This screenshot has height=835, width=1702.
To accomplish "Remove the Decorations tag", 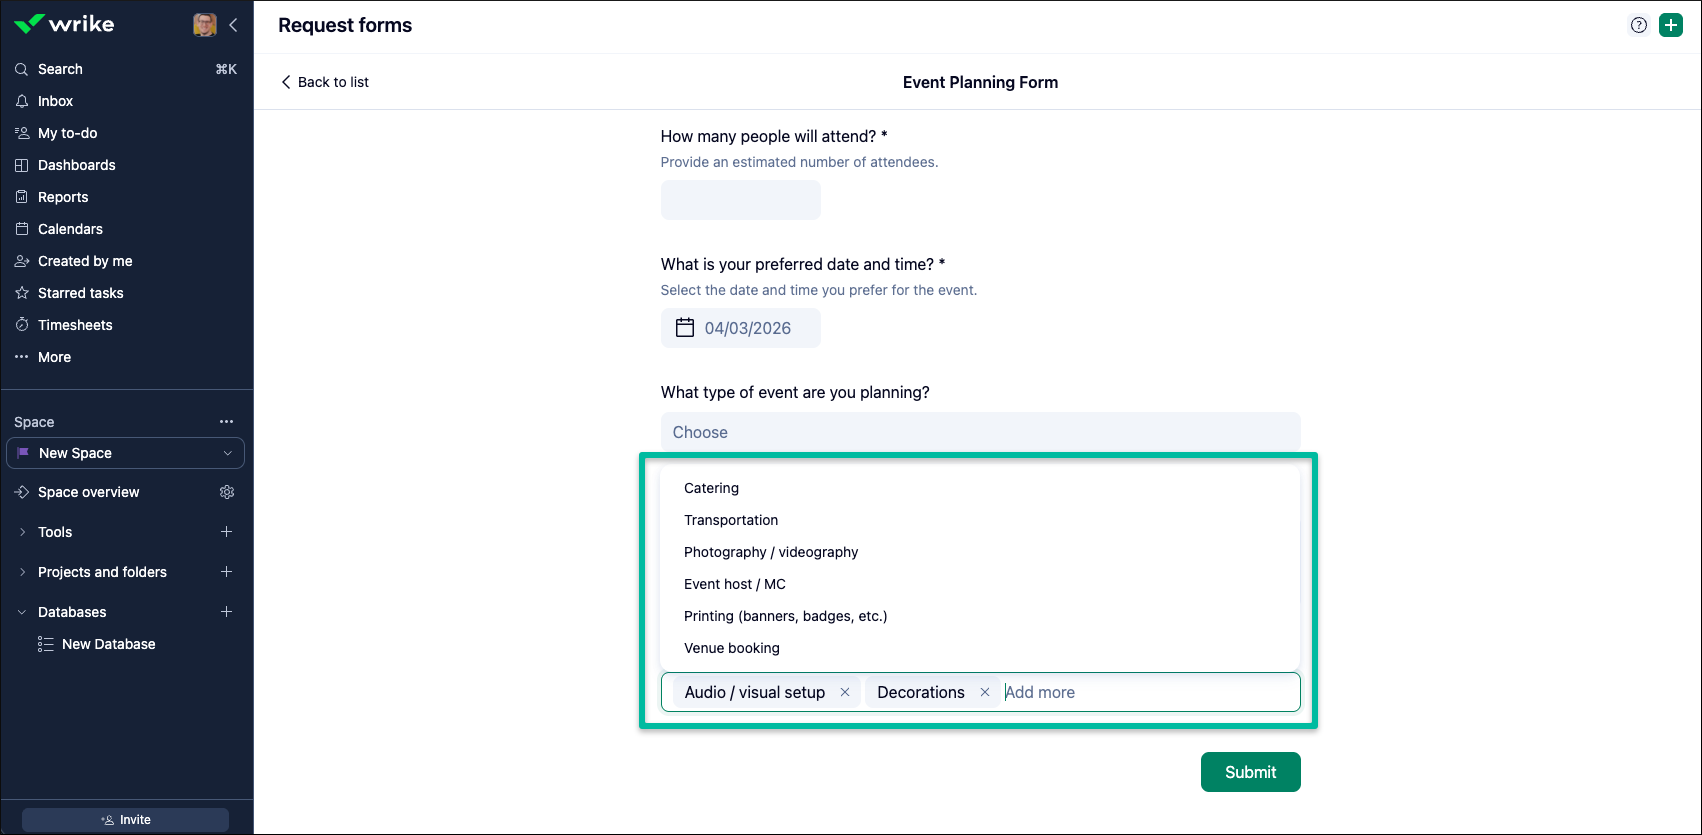I will tap(985, 692).
